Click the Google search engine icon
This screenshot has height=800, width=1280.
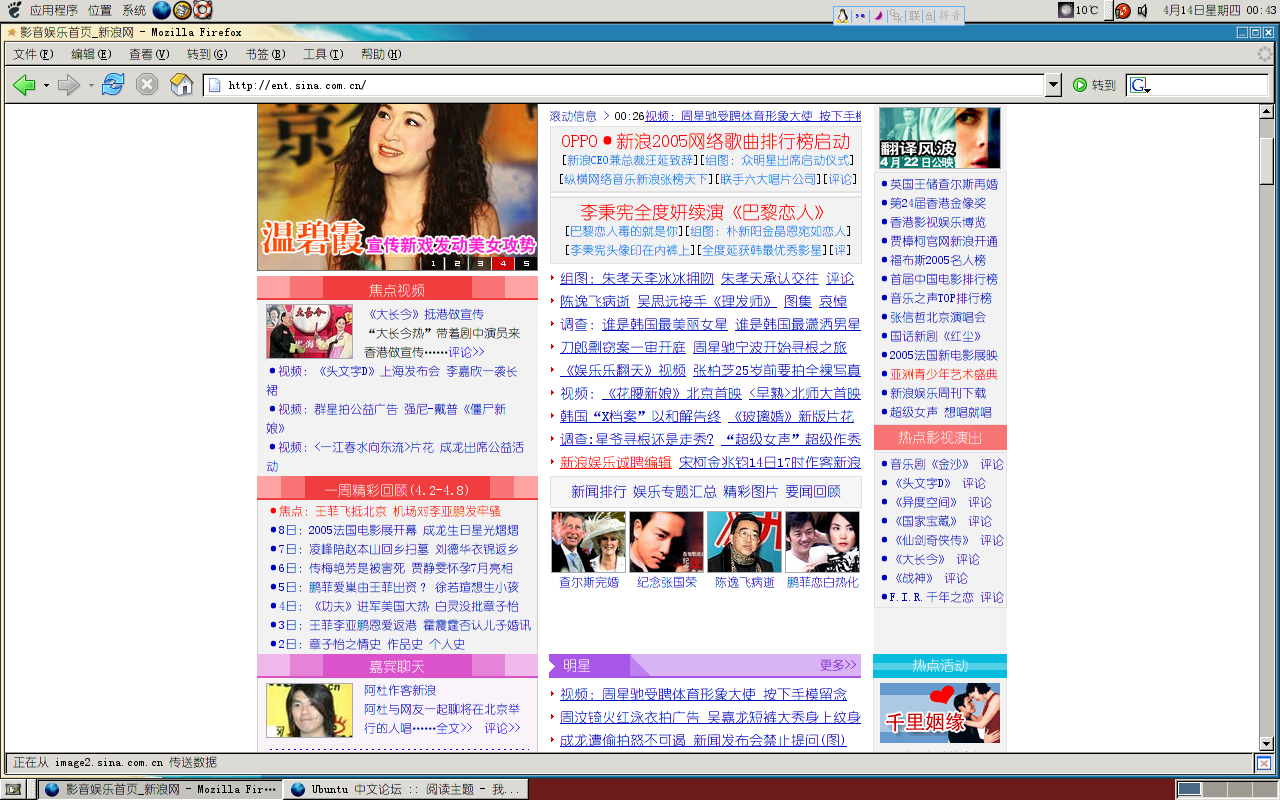click(x=1139, y=86)
